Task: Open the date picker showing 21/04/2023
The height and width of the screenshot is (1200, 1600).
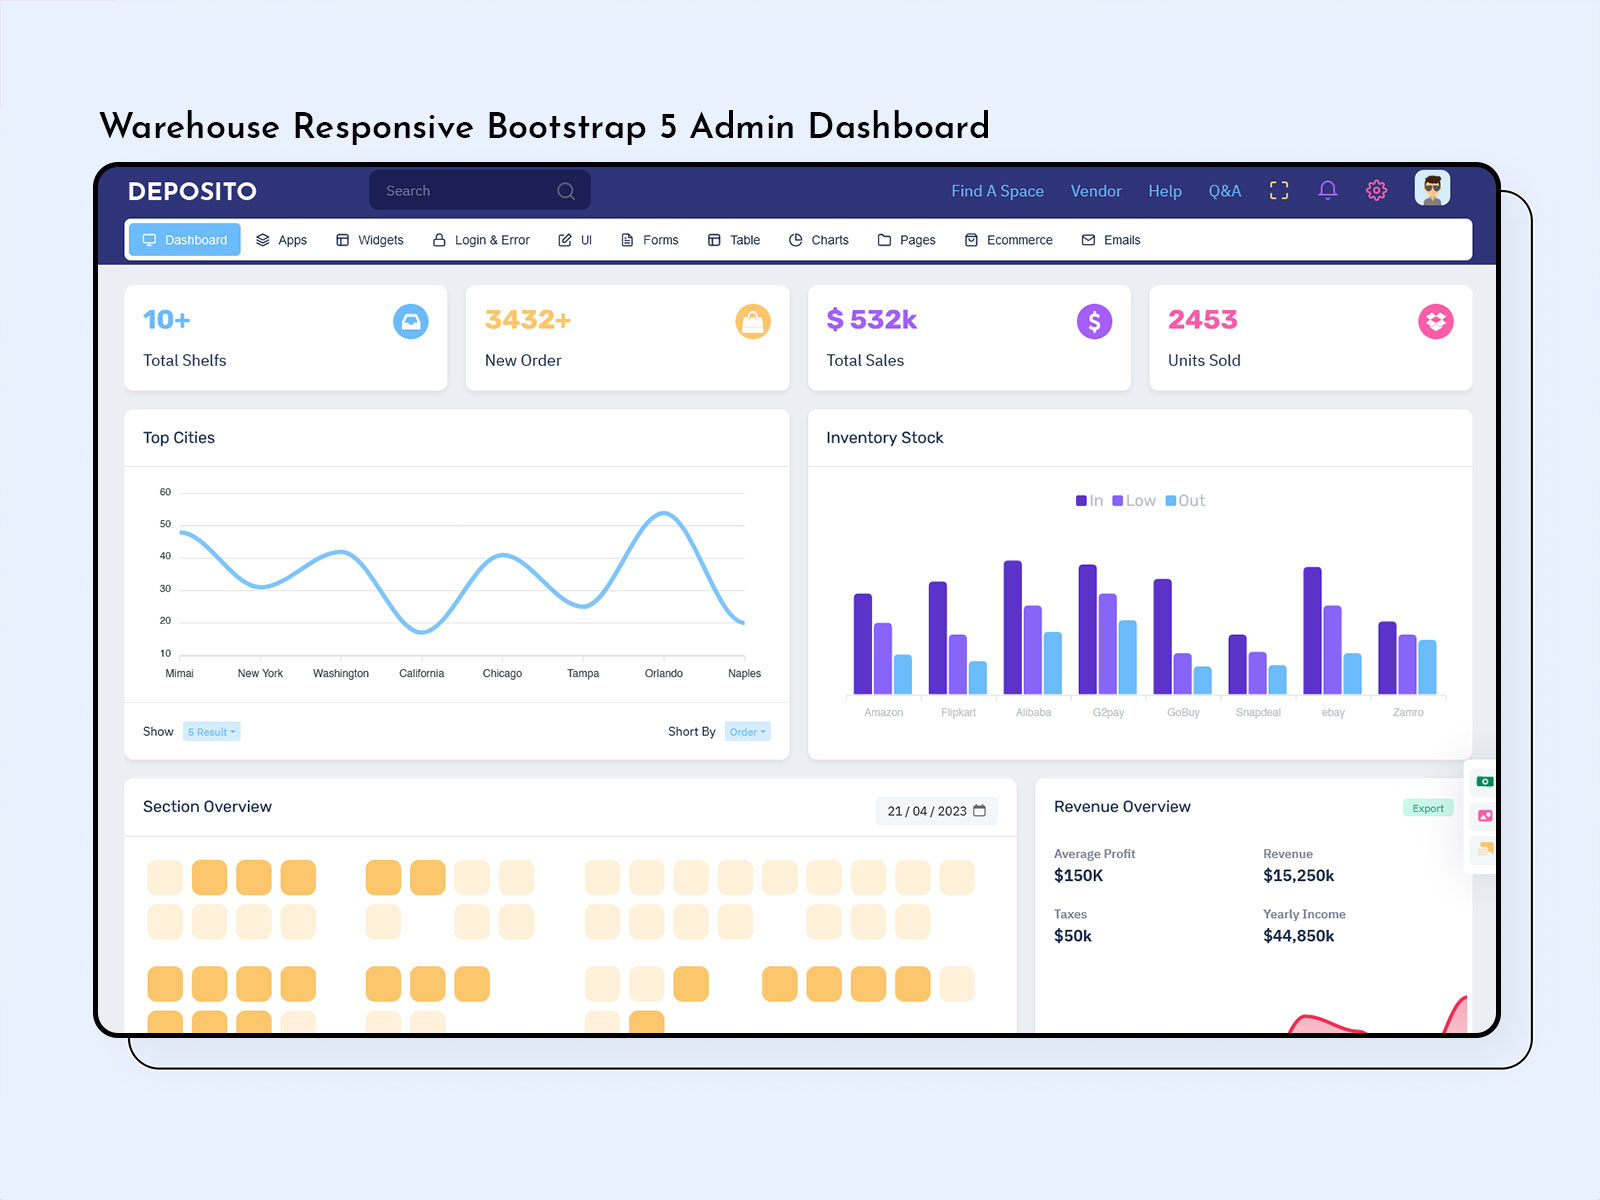Action: pos(936,811)
